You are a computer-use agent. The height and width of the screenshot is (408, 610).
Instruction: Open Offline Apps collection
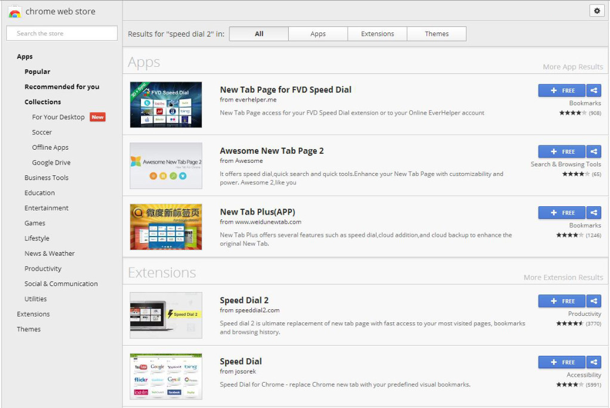tap(50, 147)
